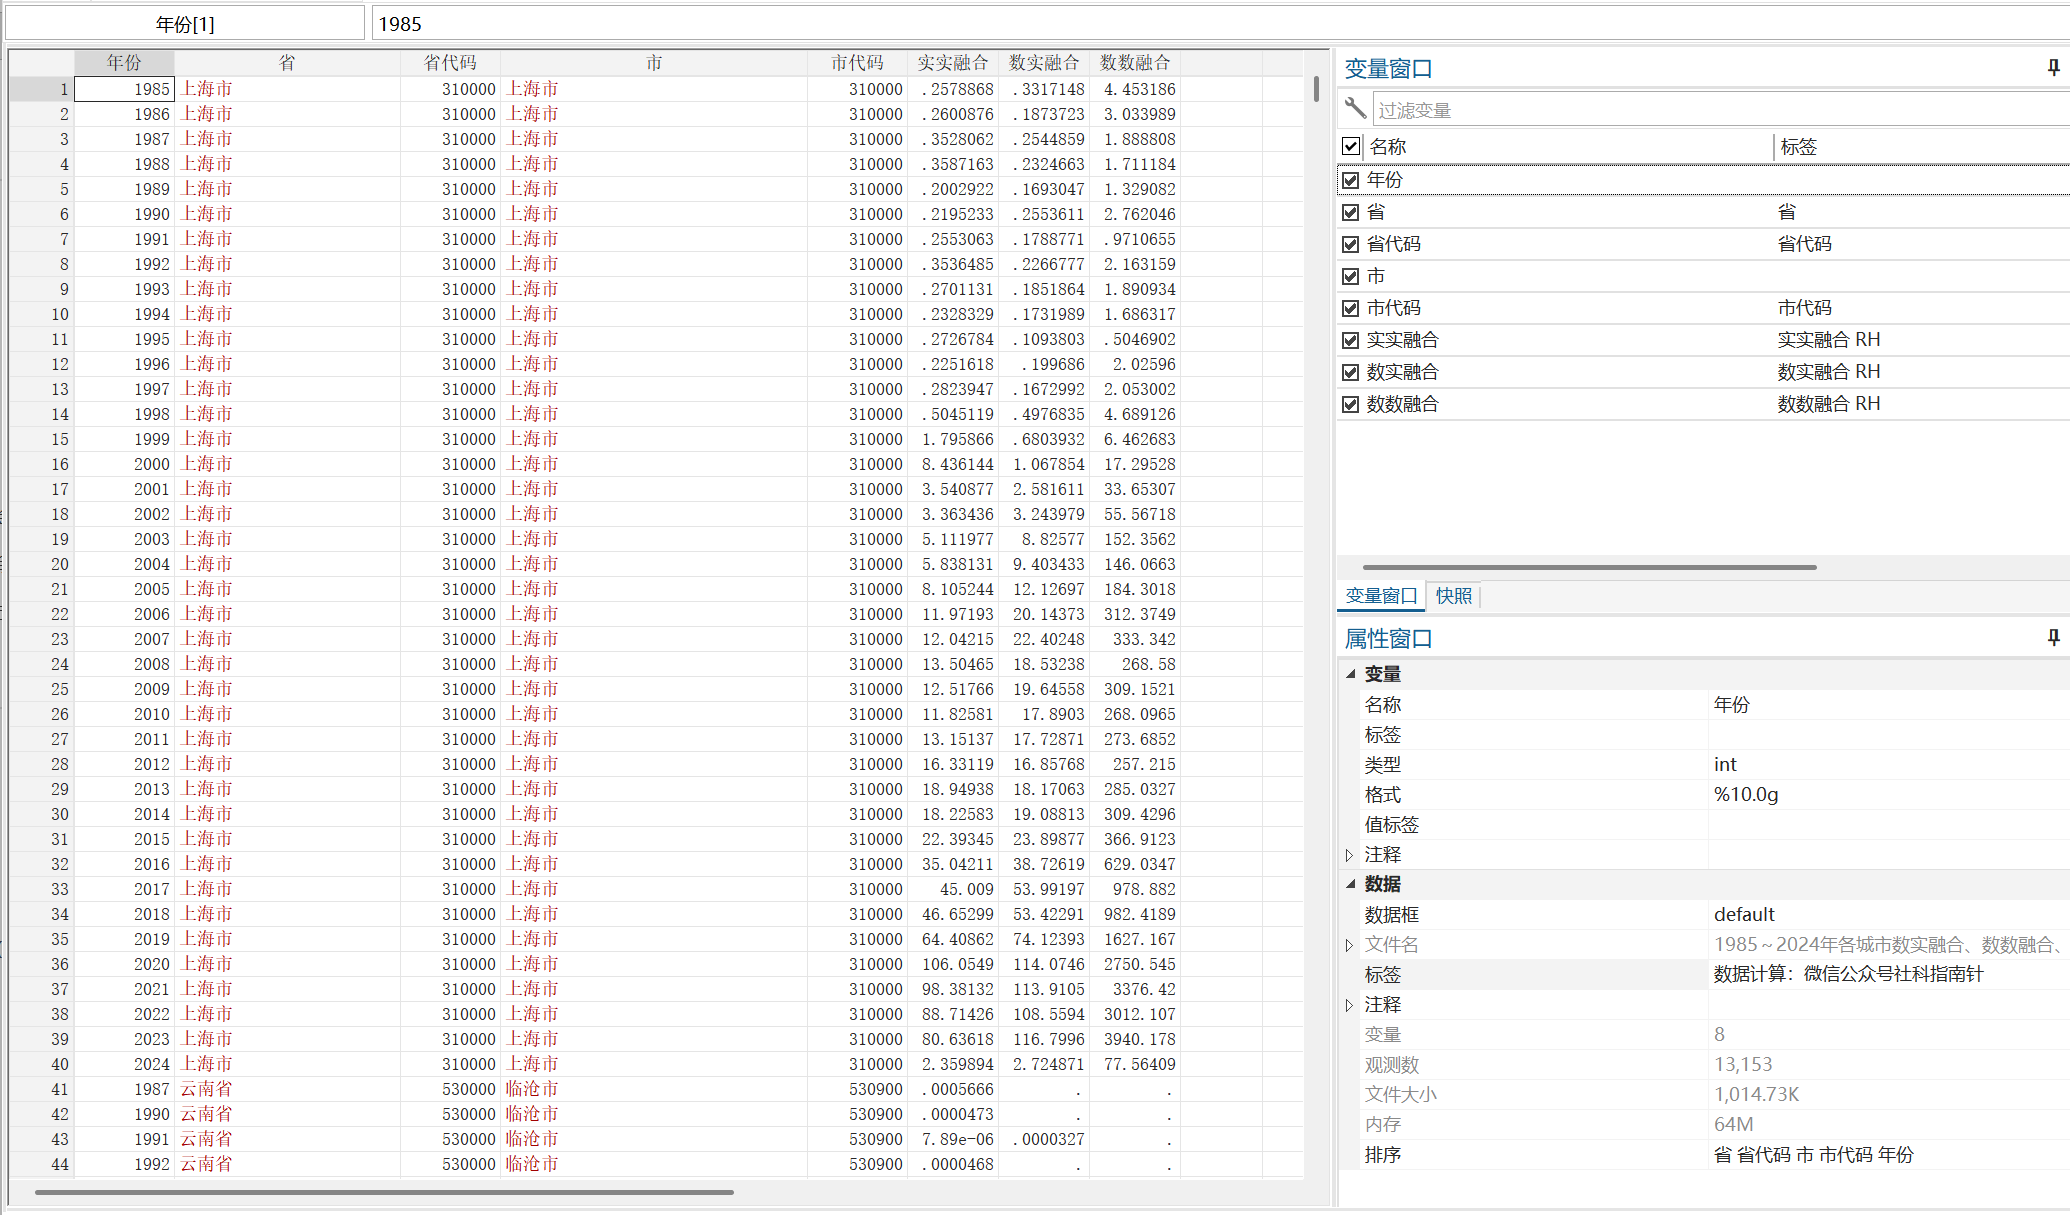Uncheck the 年份 variable checkbox
The height and width of the screenshot is (1215, 2070).
(1351, 180)
